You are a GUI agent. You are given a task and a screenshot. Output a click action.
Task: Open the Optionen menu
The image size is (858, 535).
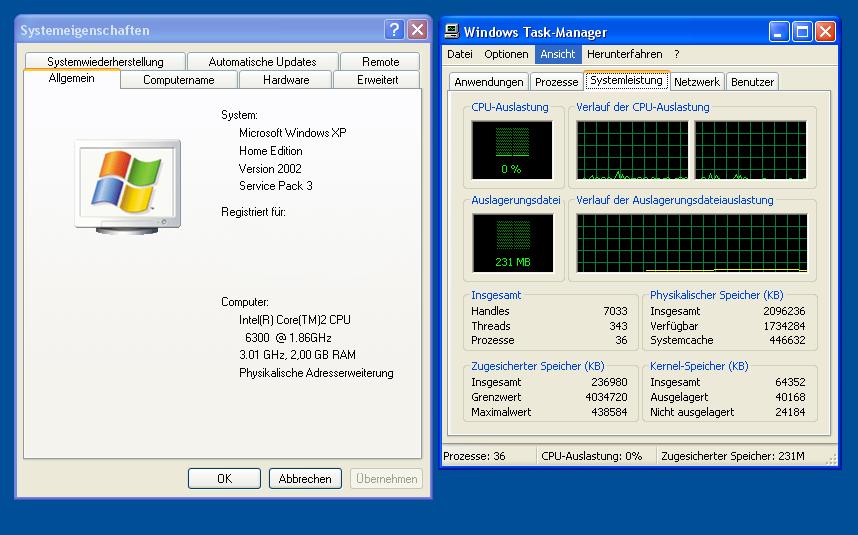point(506,54)
